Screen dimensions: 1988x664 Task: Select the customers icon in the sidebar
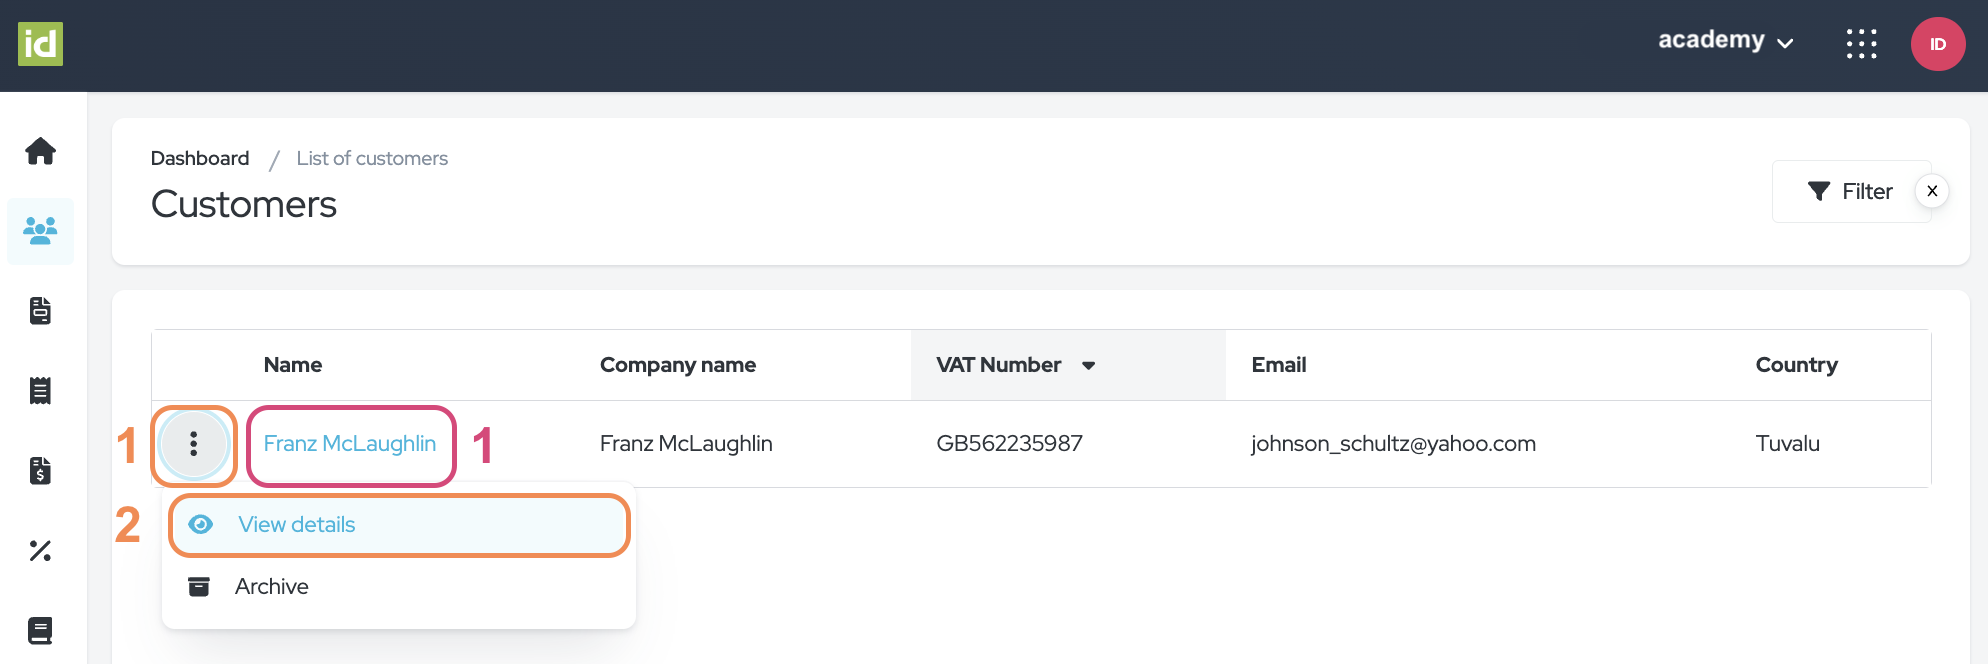(x=40, y=231)
